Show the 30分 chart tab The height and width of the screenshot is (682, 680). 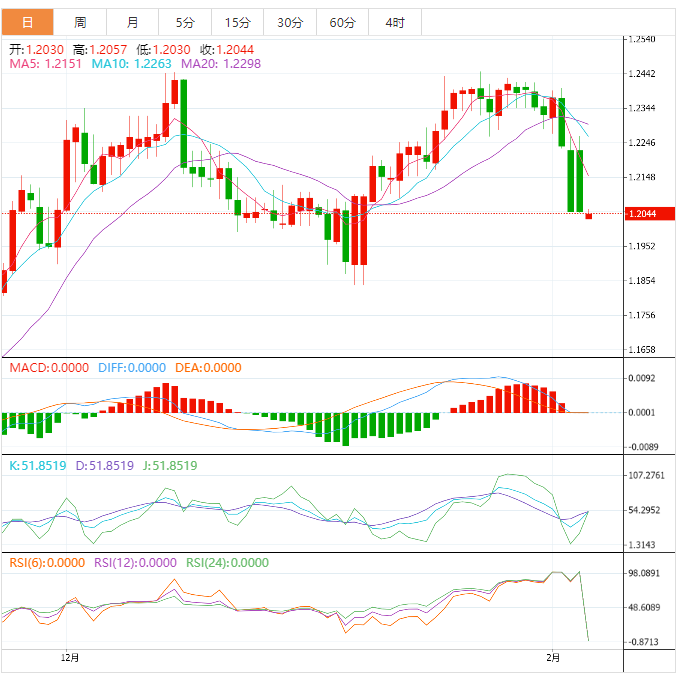click(290, 22)
